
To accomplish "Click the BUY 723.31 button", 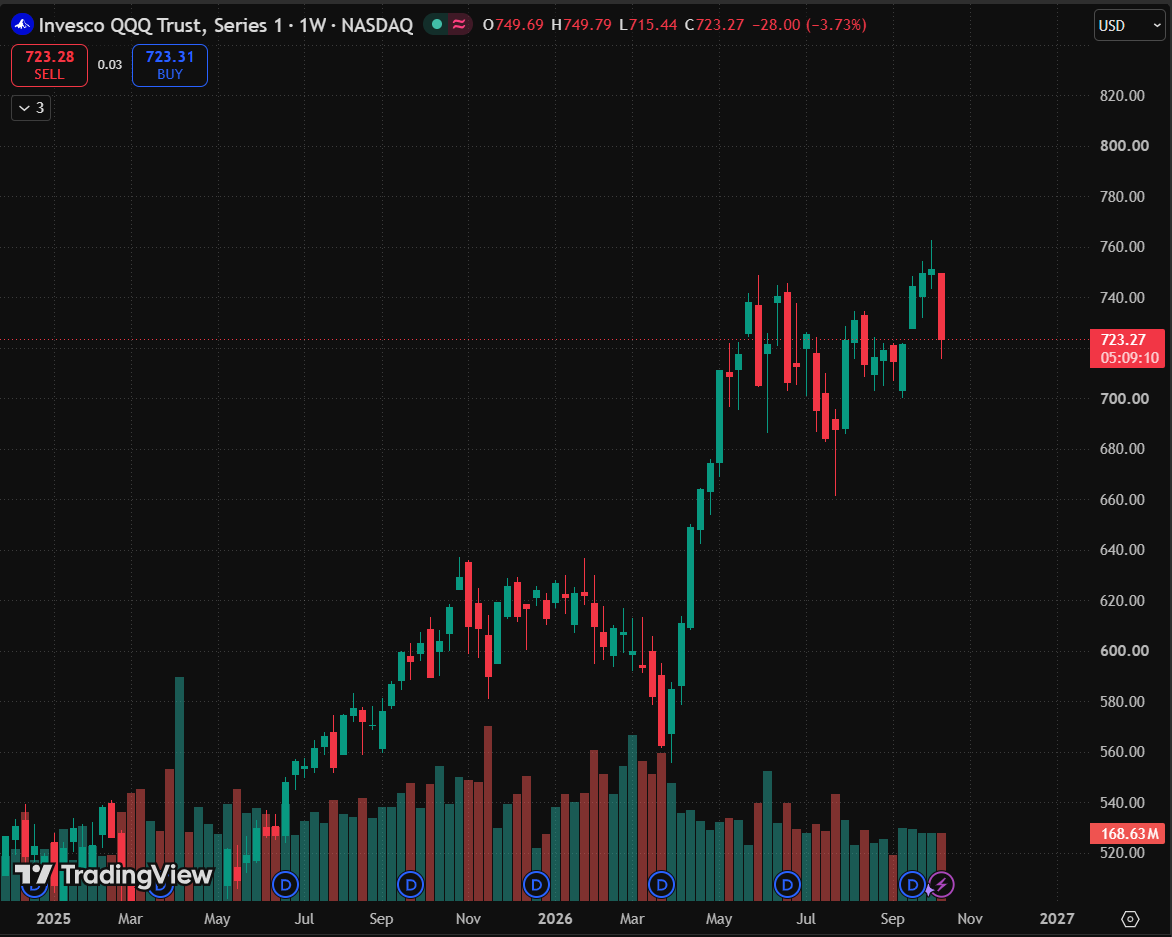I will (x=170, y=65).
